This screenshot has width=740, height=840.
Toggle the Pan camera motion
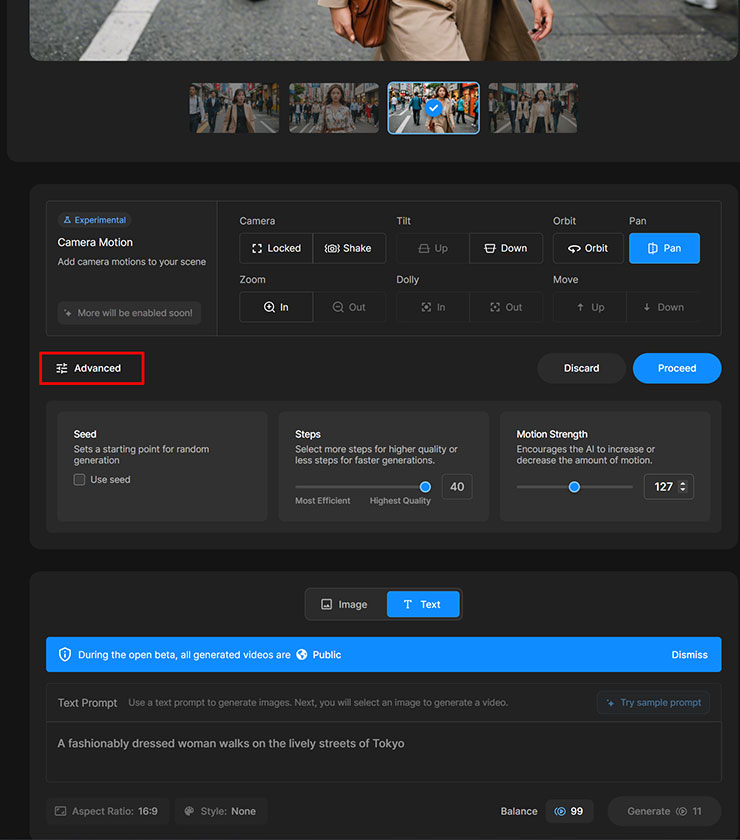[x=664, y=248]
